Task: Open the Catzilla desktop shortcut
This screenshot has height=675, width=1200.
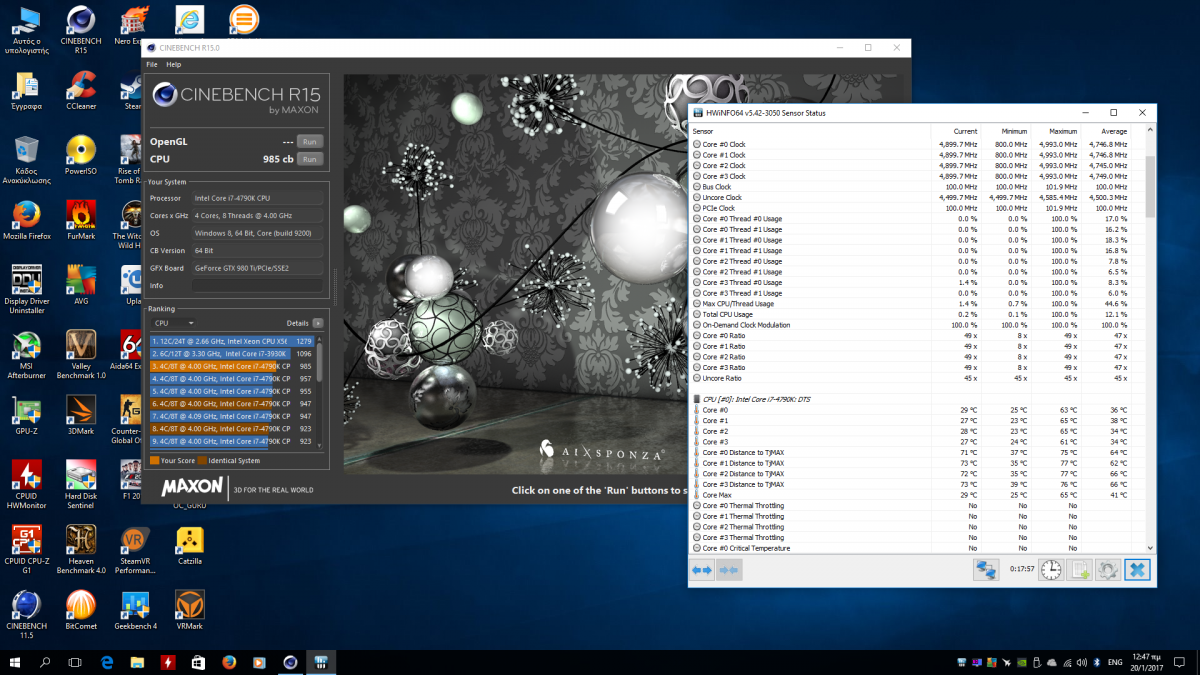Action: coord(189,546)
